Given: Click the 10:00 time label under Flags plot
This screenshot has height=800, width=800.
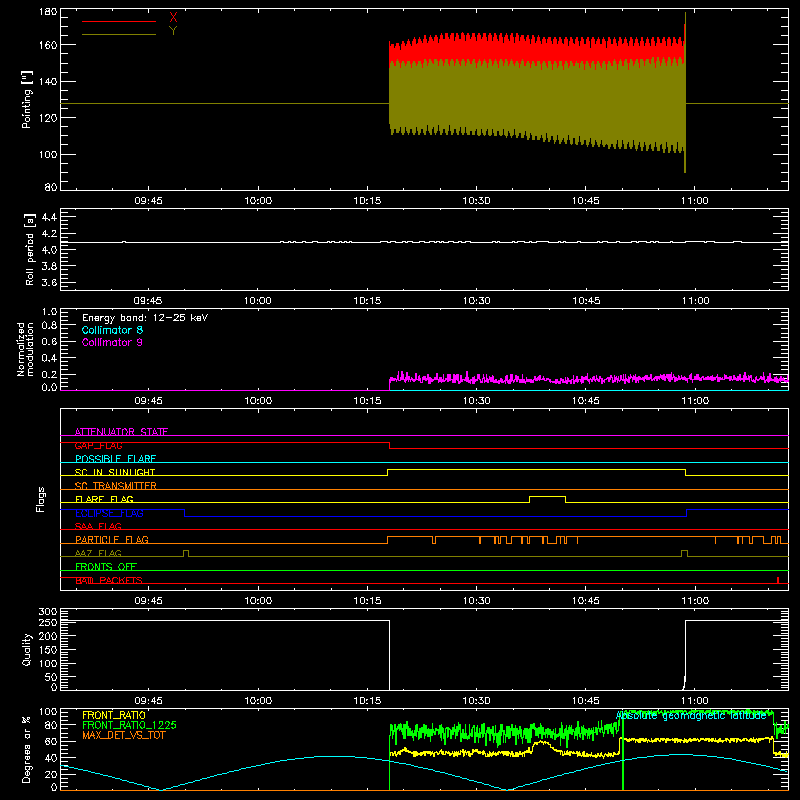Looking at the screenshot, I should (x=258, y=601).
